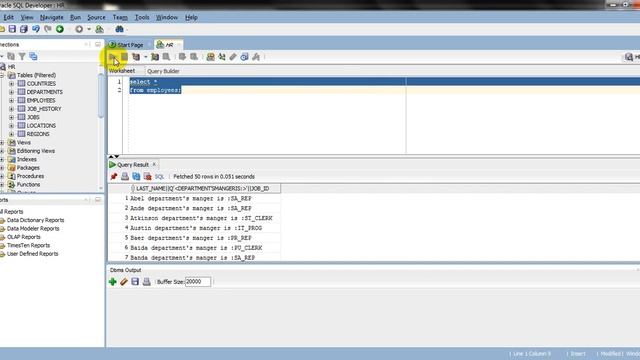Close the Query Result tab
Image resolution: width=640 pixels, height=360 pixels.
tap(154, 164)
